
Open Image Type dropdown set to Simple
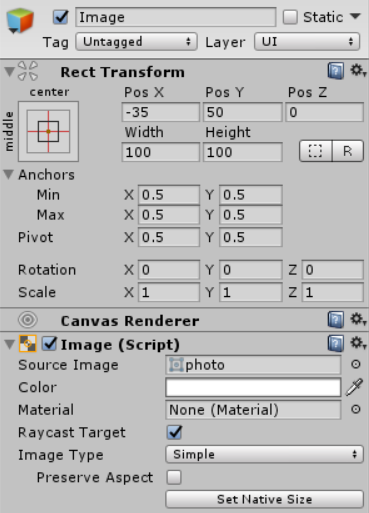click(x=264, y=454)
